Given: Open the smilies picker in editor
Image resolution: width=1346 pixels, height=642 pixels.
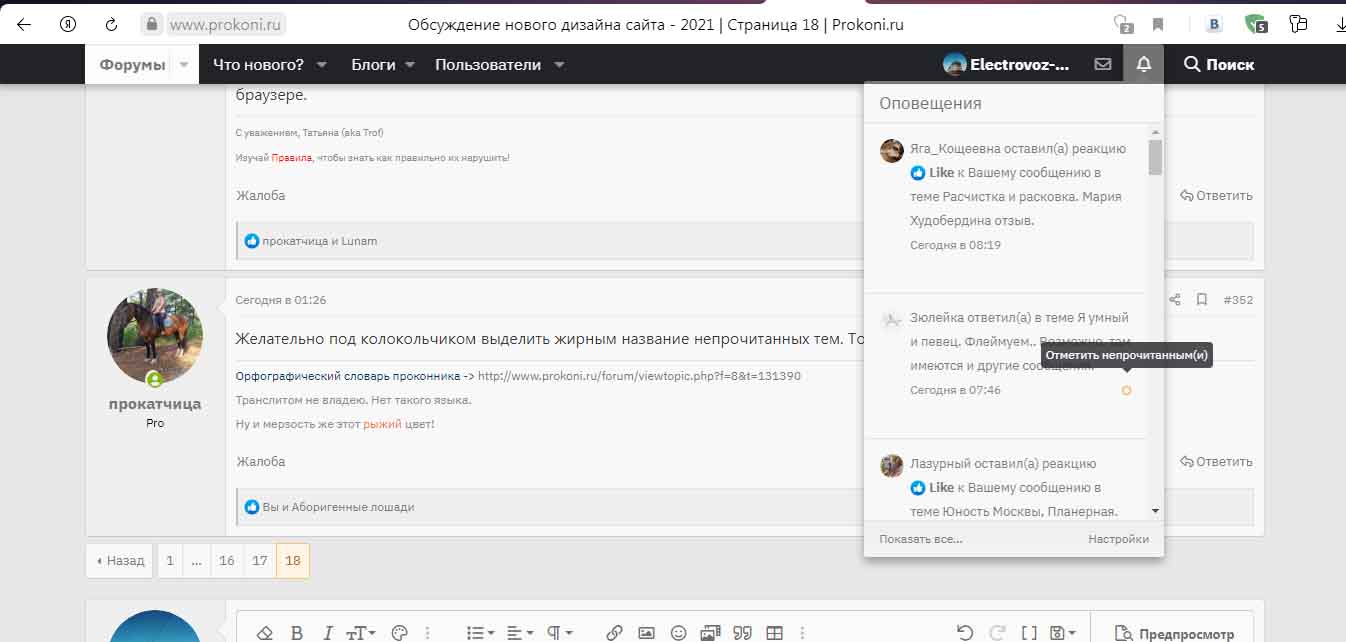Looking at the screenshot, I should tap(678, 633).
